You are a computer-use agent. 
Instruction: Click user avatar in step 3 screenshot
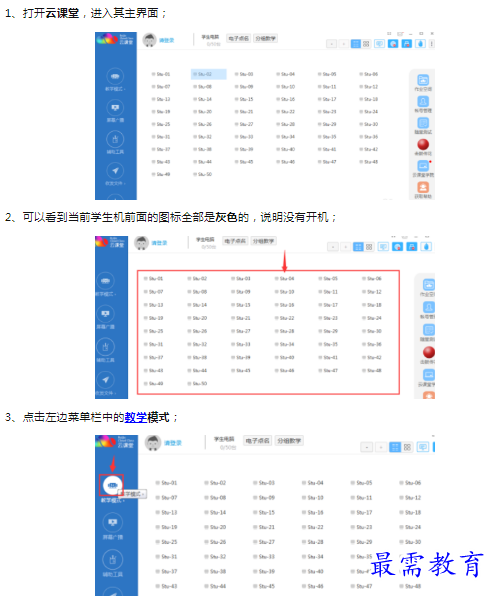click(153, 443)
